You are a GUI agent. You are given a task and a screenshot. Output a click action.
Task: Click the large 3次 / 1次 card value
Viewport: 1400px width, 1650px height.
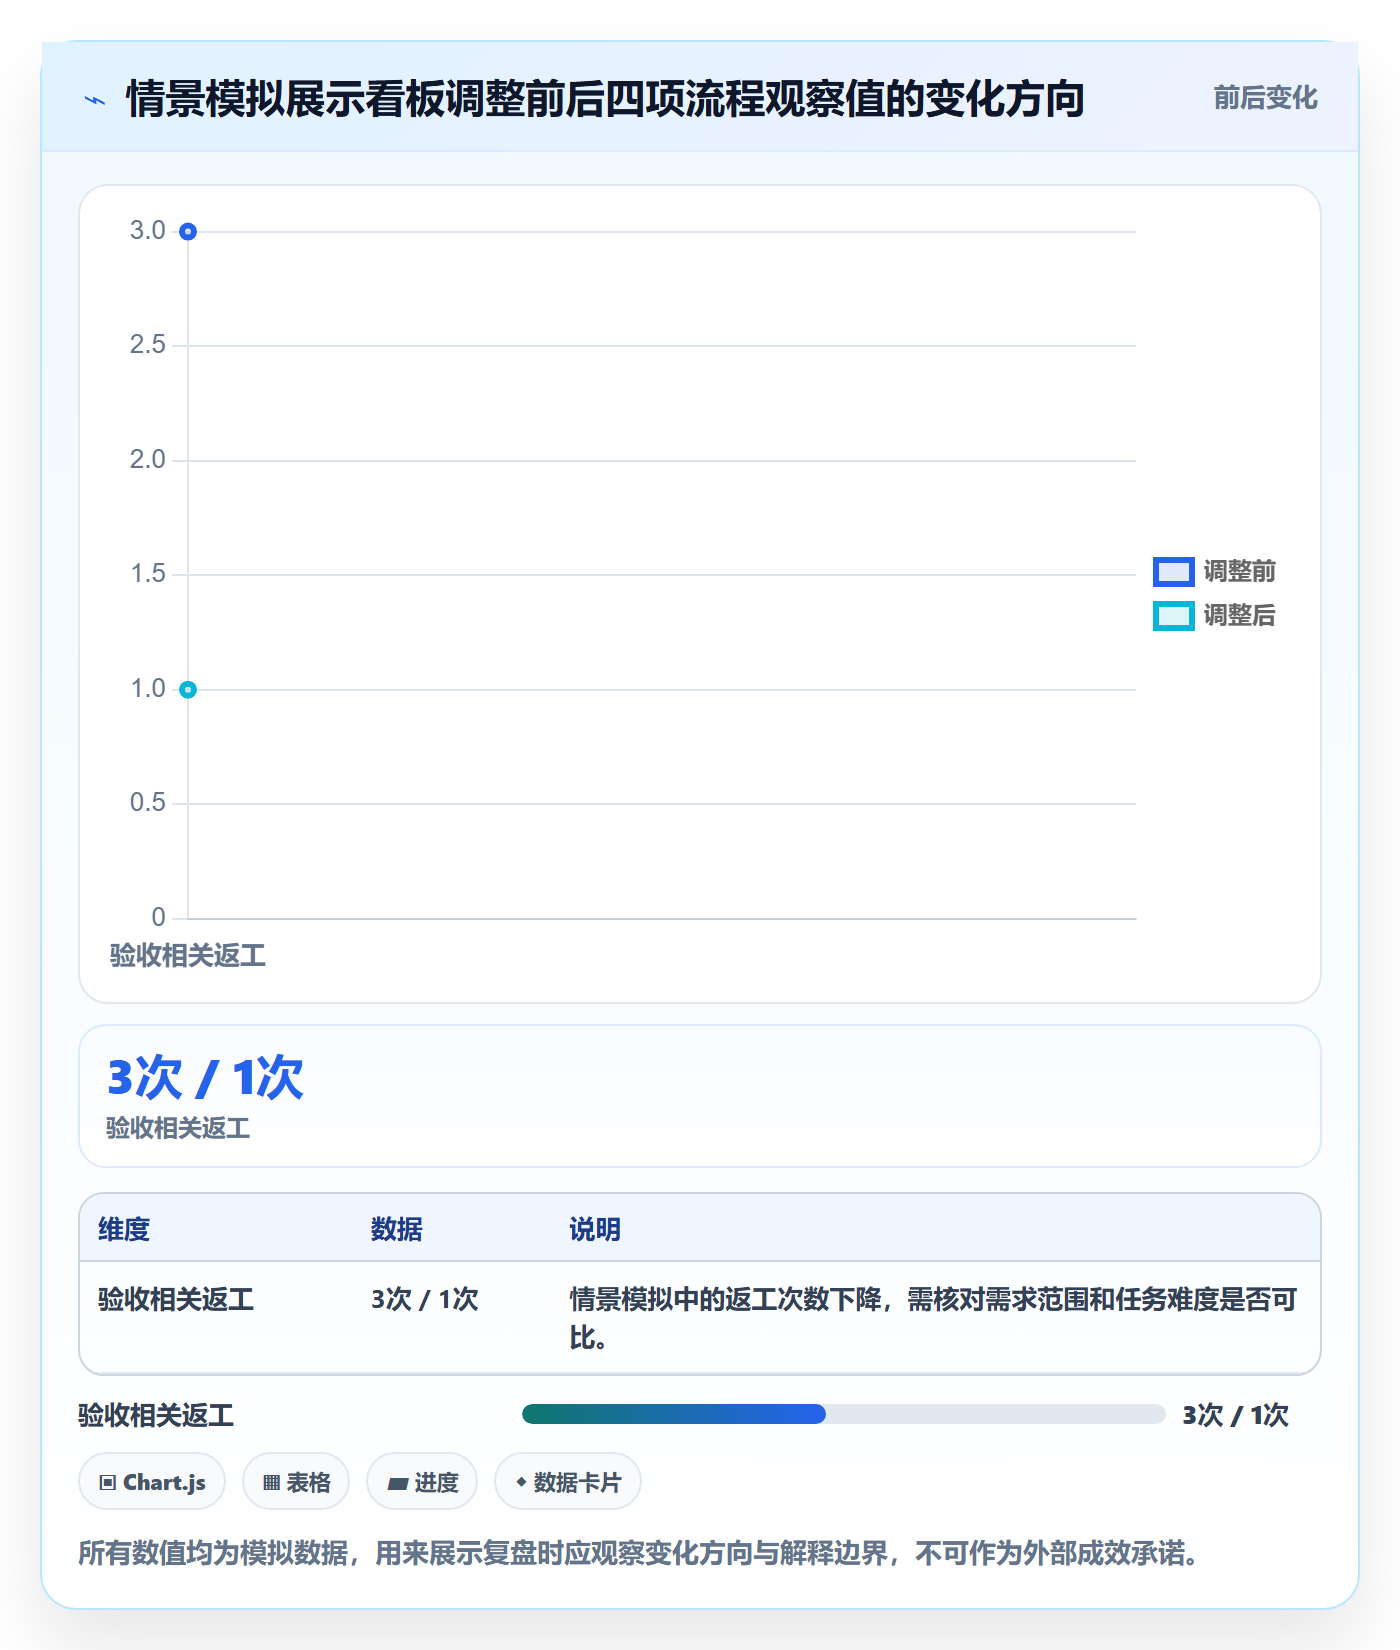(205, 1078)
